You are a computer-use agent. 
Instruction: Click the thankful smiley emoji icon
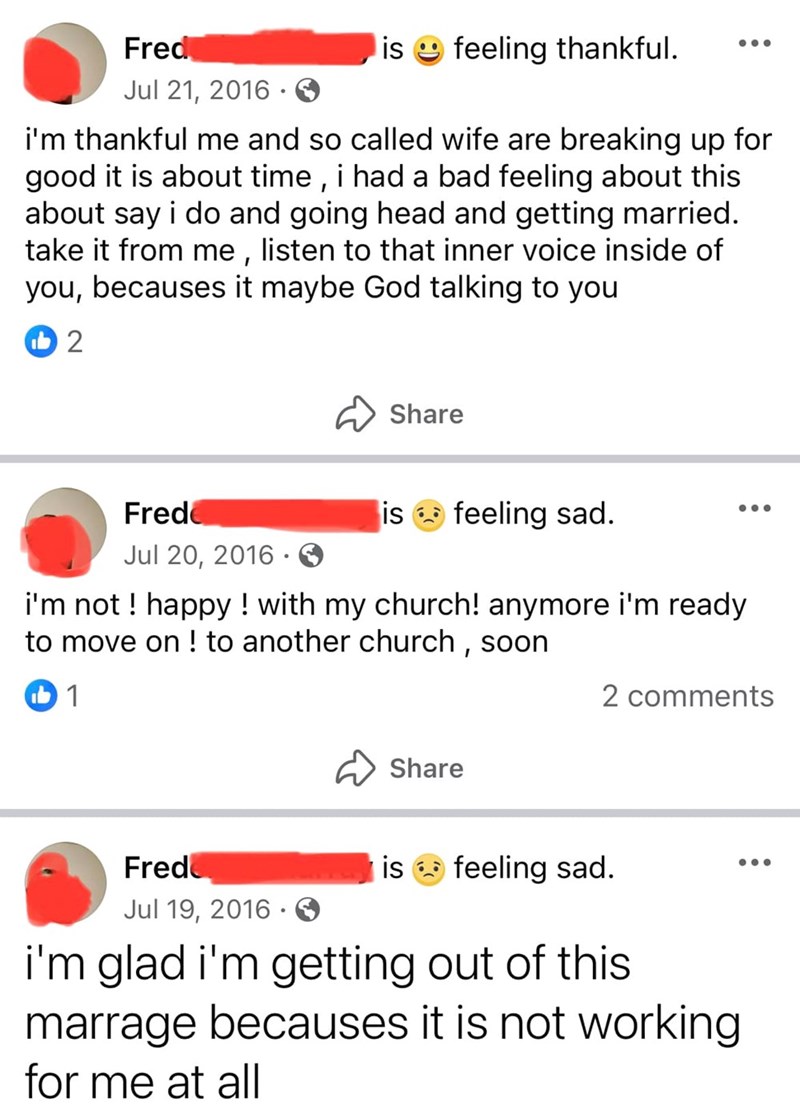click(429, 48)
